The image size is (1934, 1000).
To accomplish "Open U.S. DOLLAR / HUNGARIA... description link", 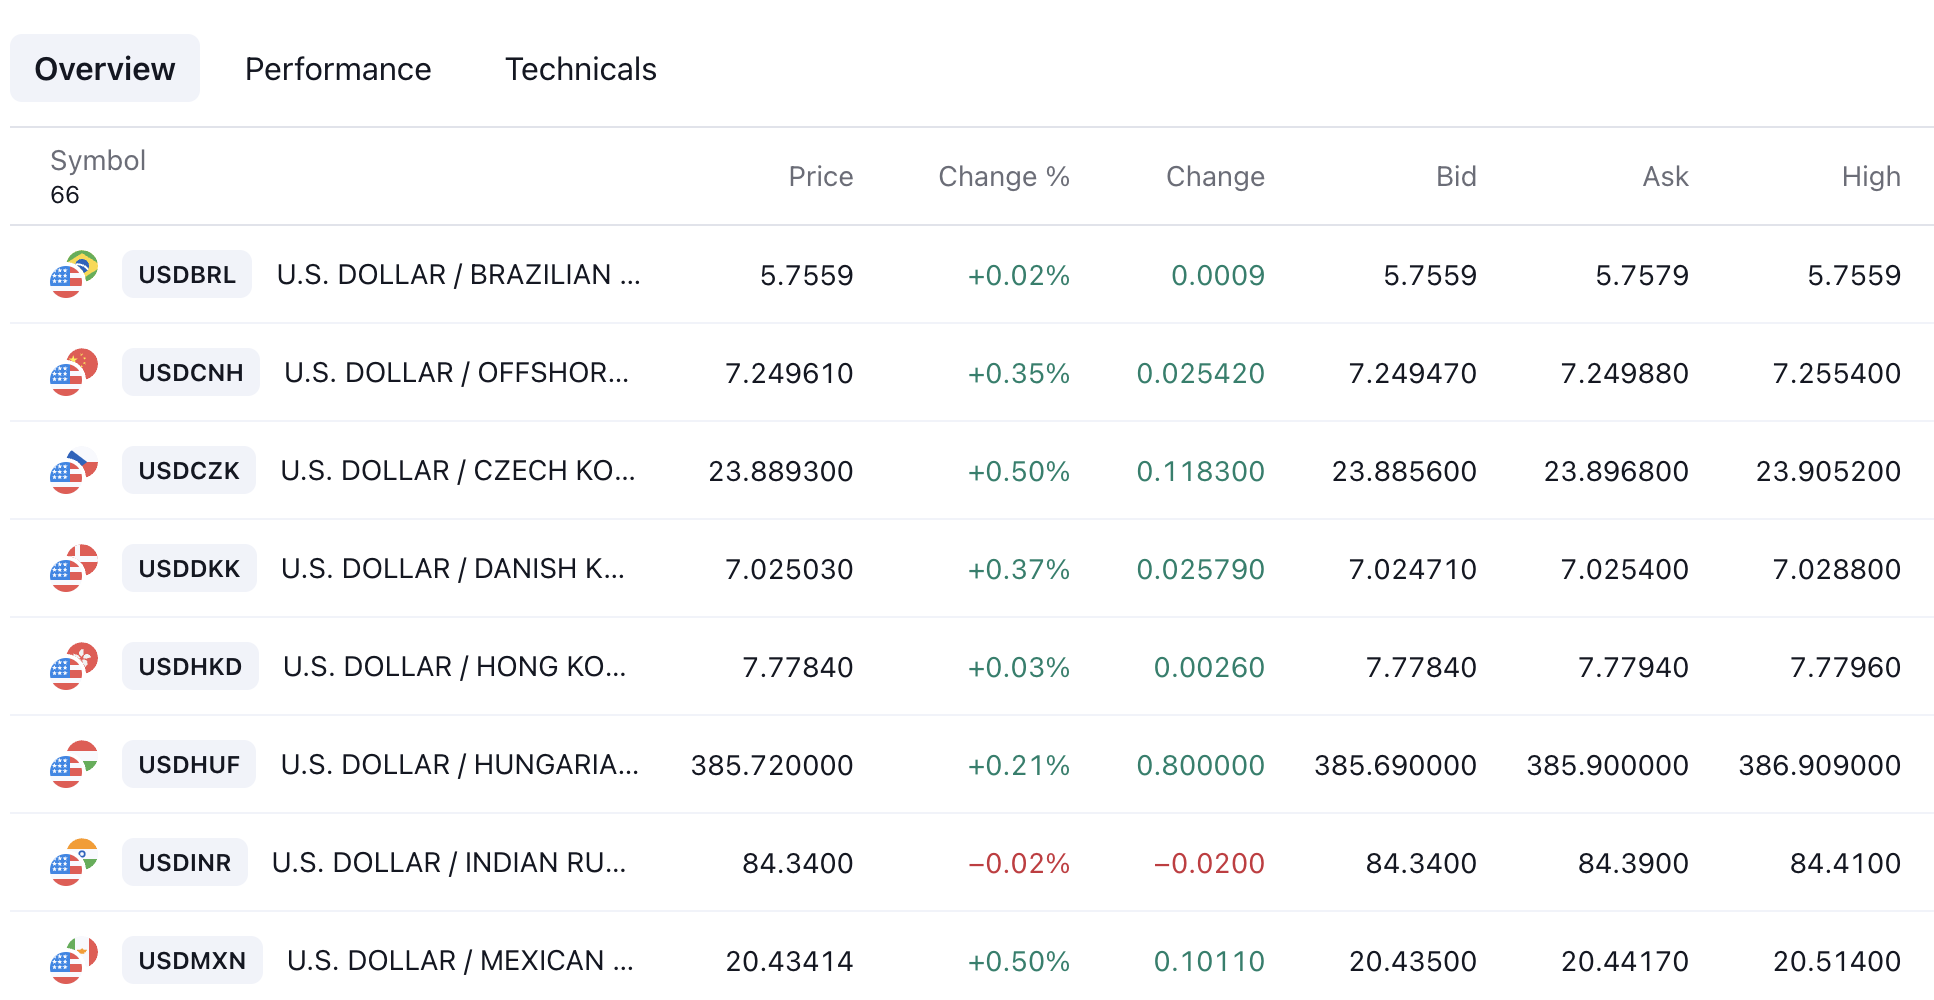I will [460, 764].
